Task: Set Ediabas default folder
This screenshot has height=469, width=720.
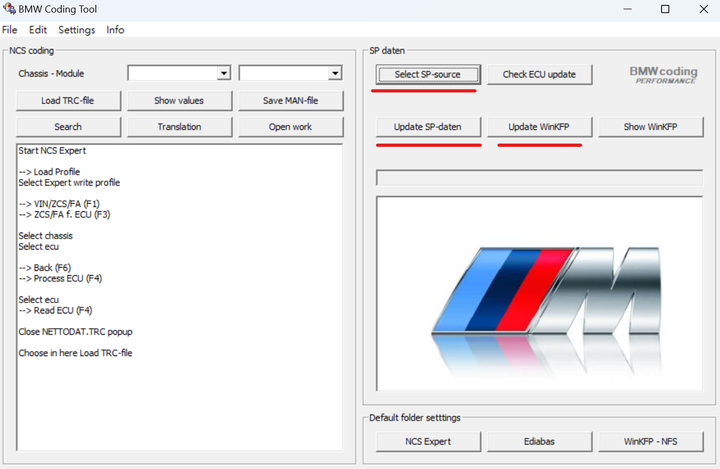Action: tap(540, 441)
